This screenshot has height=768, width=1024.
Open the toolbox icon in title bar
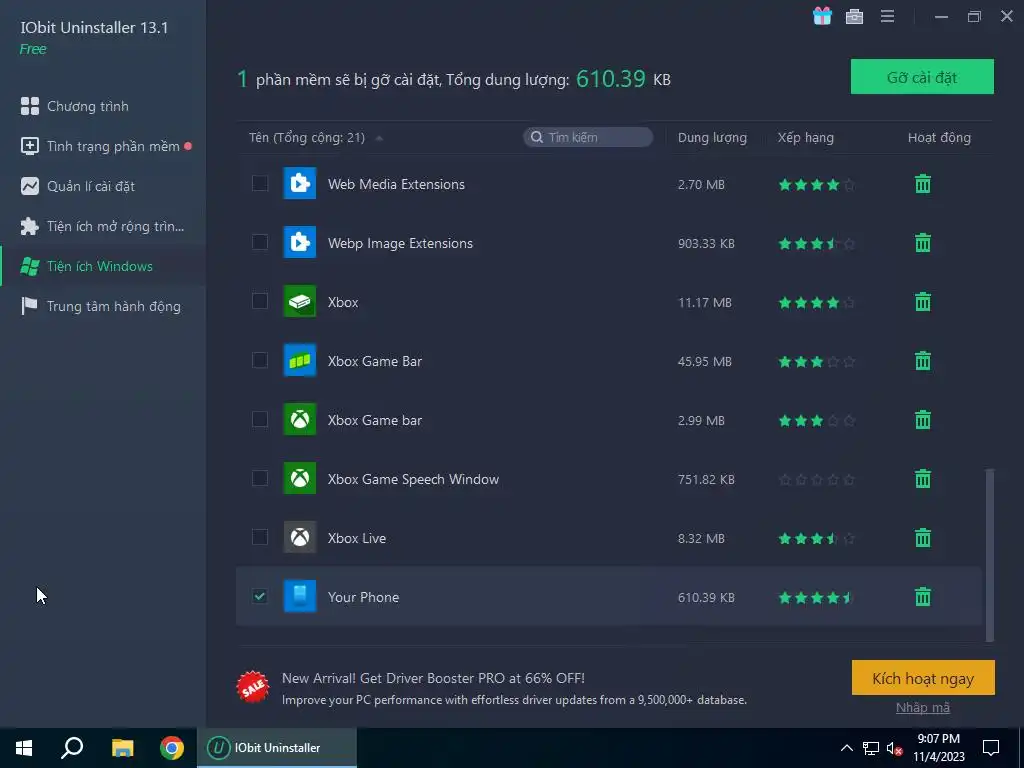coord(854,16)
